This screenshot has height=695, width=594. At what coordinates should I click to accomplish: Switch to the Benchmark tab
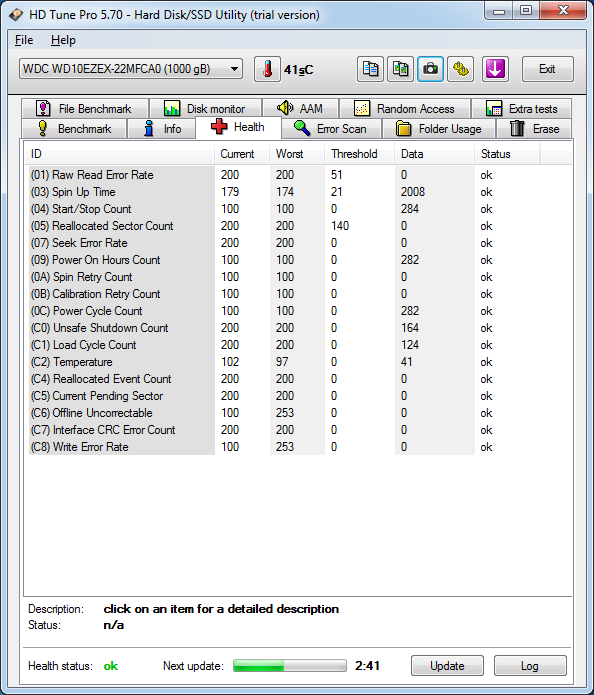point(74,129)
